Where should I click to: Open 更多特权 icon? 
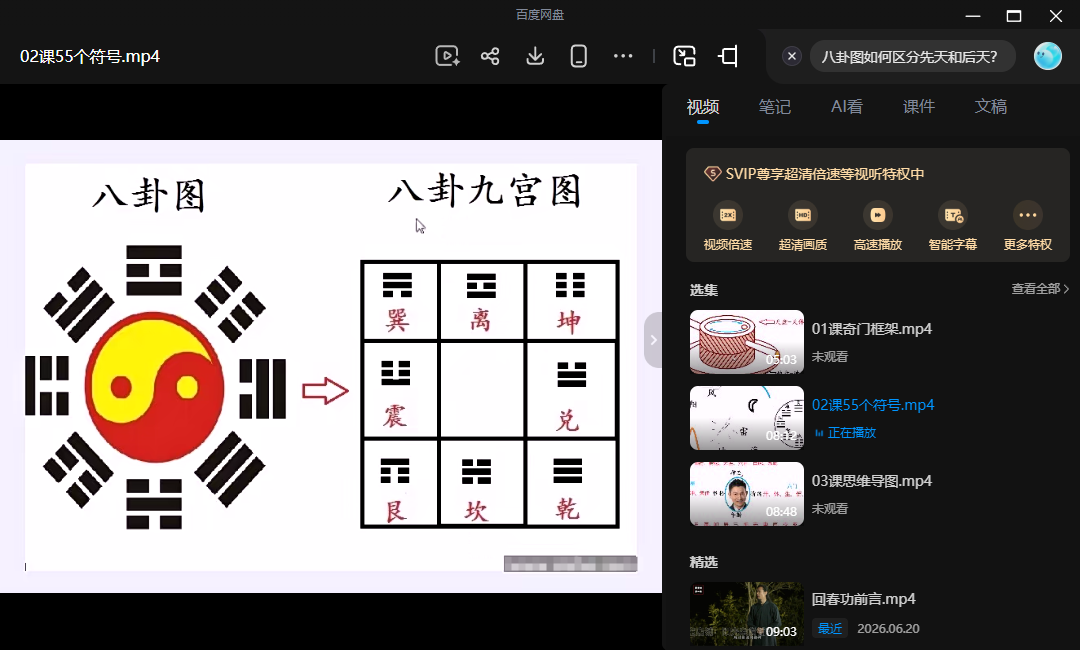point(1028,215)
